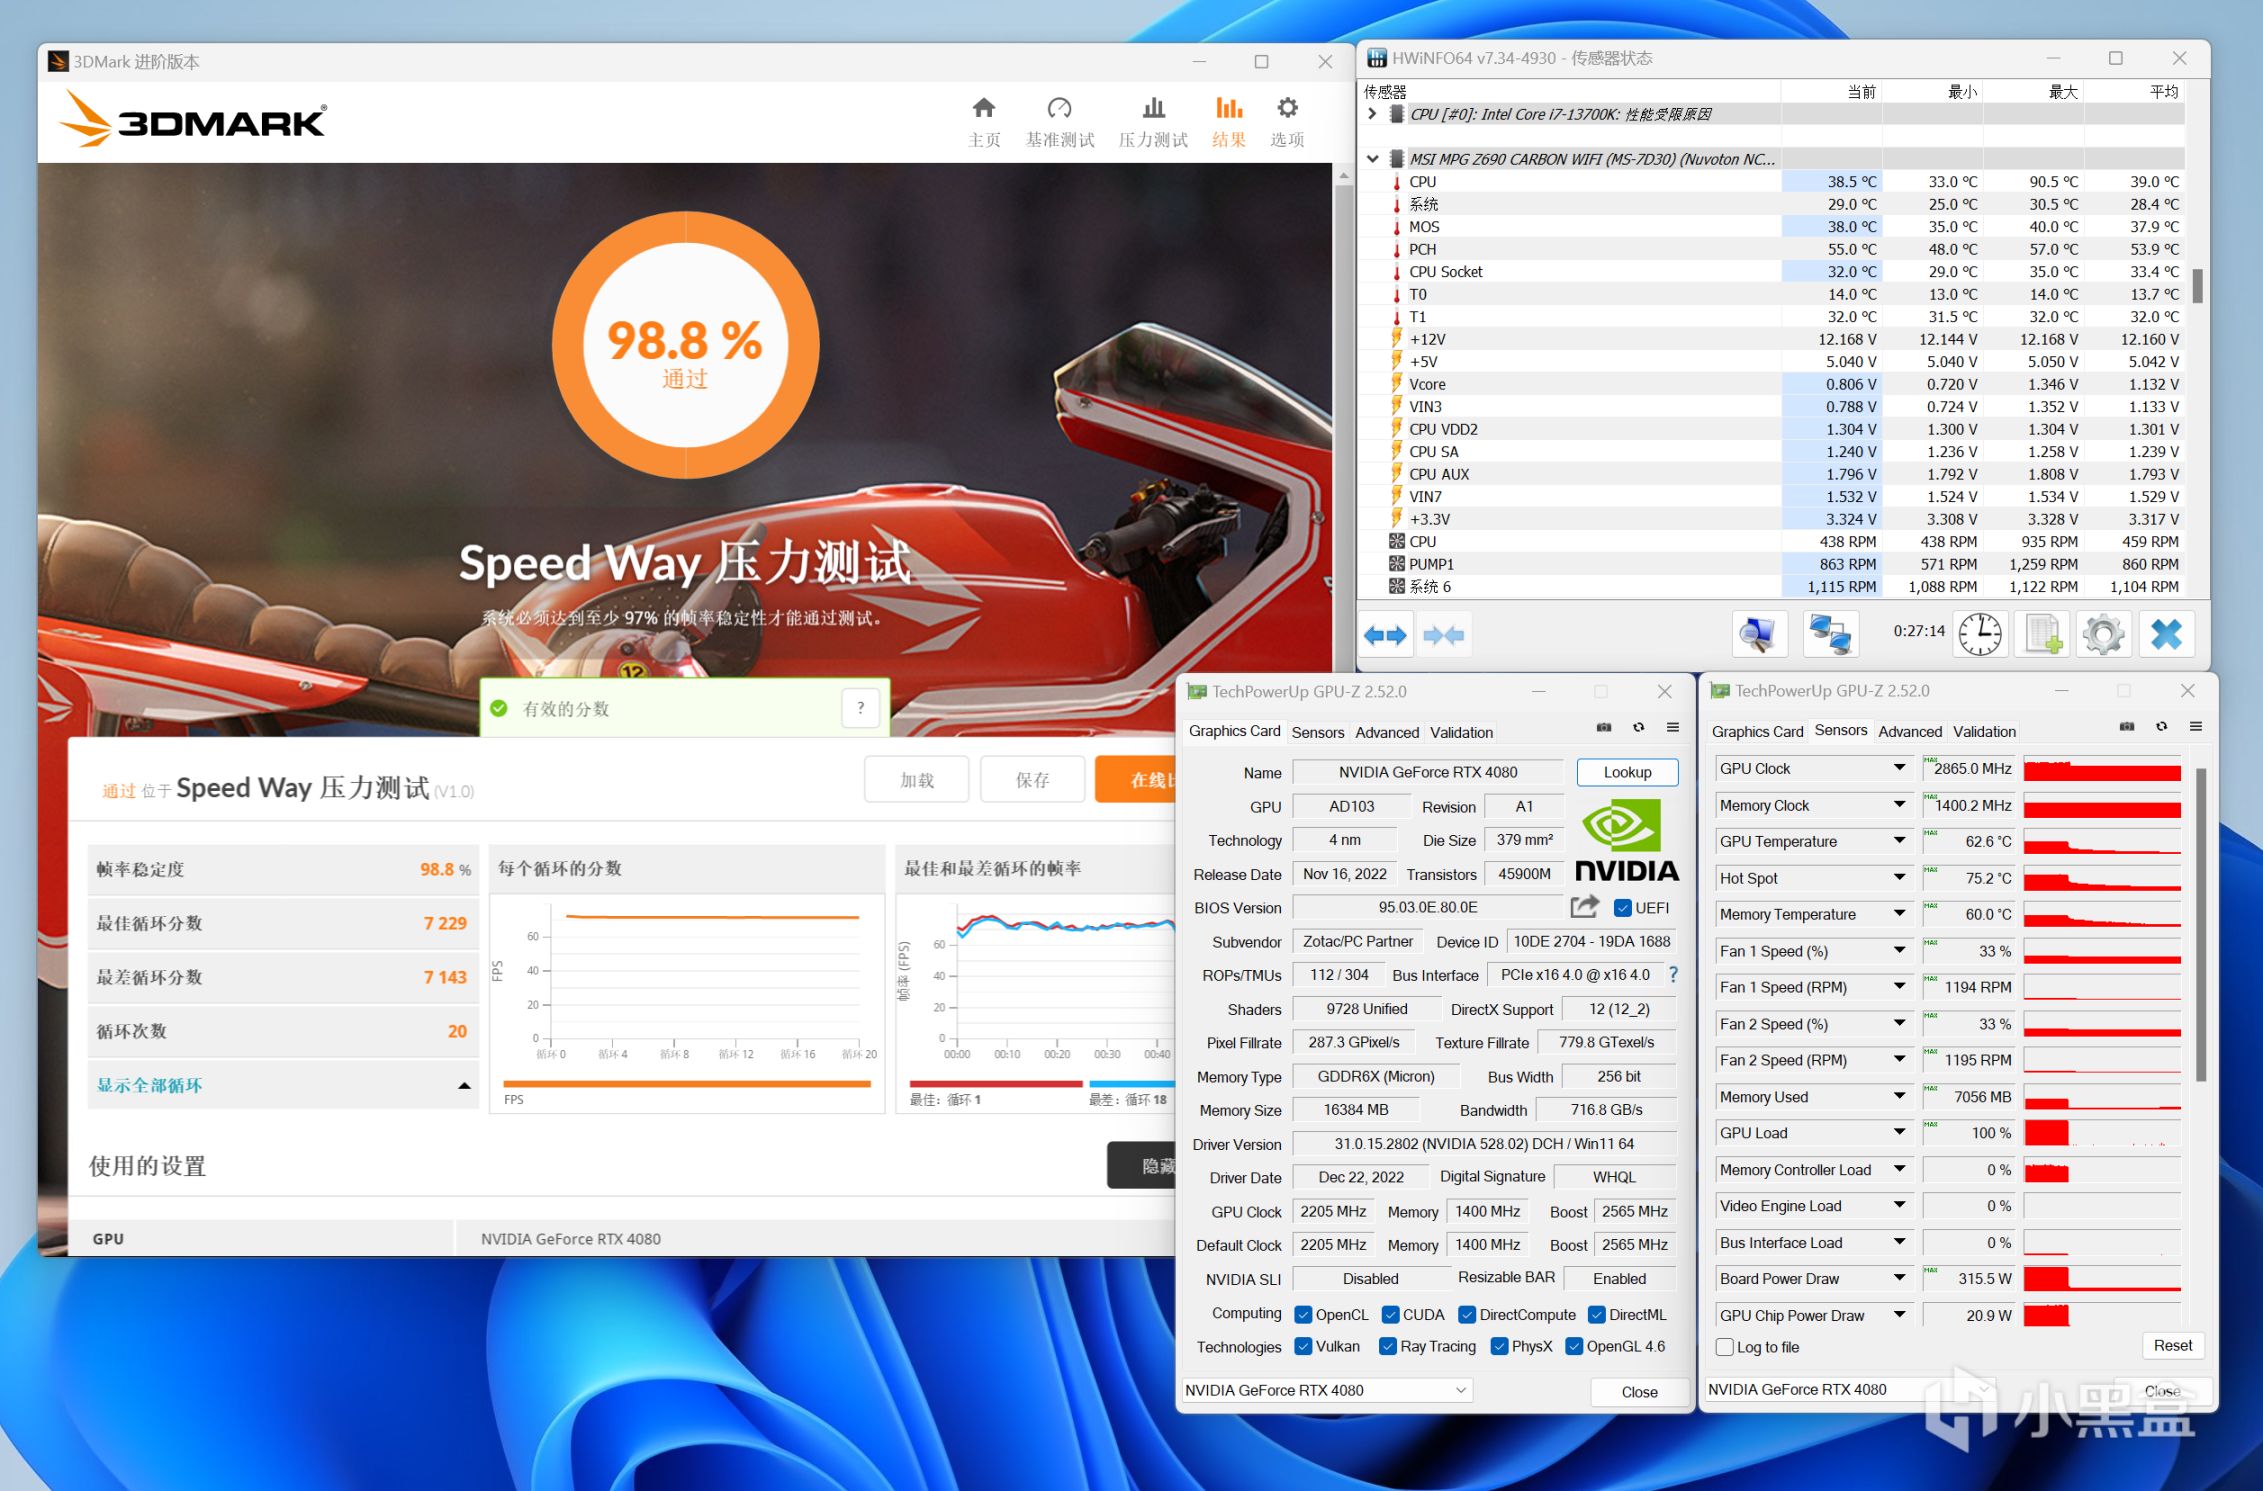
Task: Toggle the UEFI checkbox
Action: (1623, 908)
